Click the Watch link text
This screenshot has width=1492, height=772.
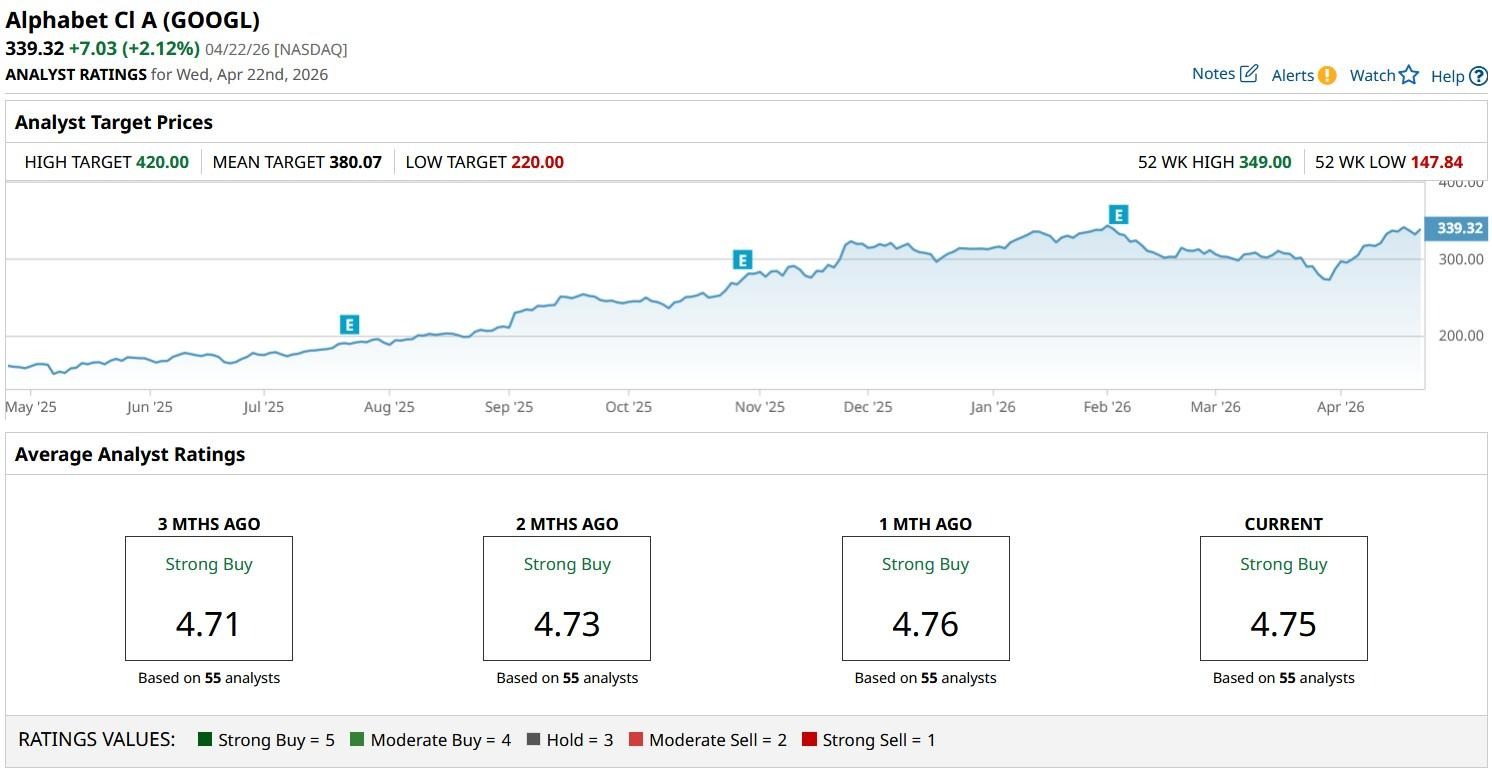click(x=1372, y=75)
